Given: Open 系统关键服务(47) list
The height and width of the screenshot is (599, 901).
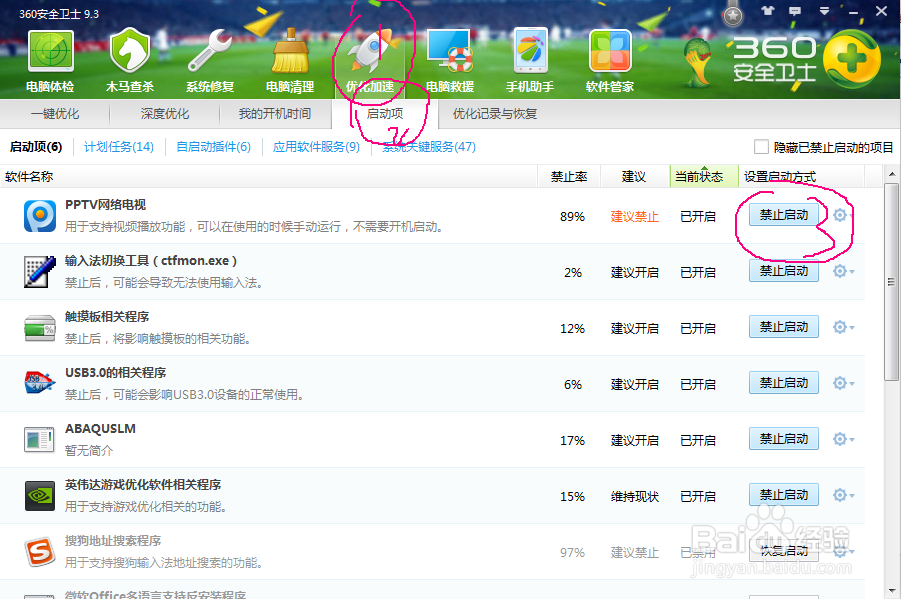Looking at the screenshot, I should pyautogui.click(x=429, y=147).
